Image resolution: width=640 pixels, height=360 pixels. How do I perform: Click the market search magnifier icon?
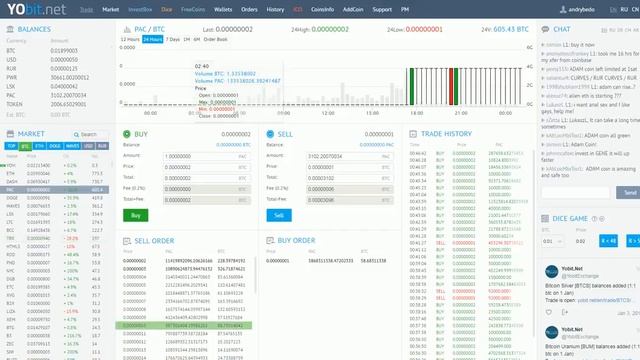click(x=76, y=134)
